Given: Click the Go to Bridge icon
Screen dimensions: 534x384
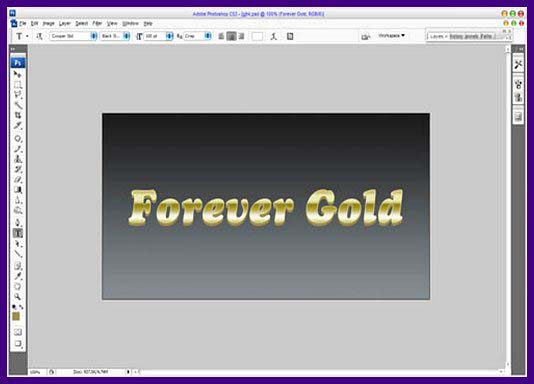Looking at the screenshot, I should pos(365,36).
